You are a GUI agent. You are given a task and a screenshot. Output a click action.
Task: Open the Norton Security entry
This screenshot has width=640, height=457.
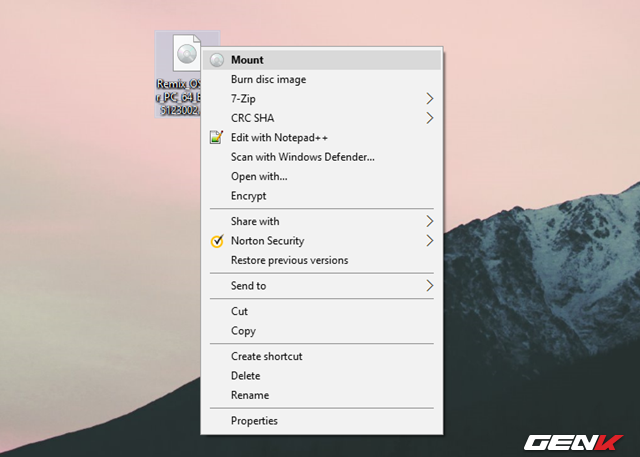coord(322,241)
